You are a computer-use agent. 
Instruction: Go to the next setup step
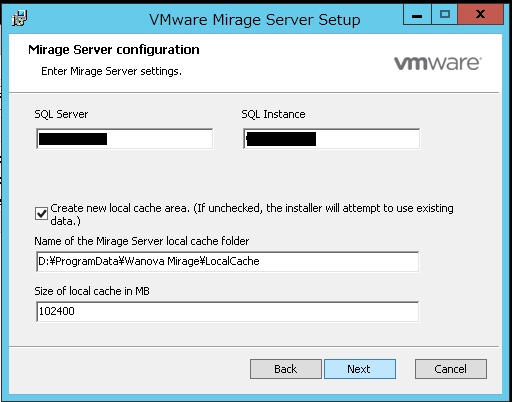360,369
